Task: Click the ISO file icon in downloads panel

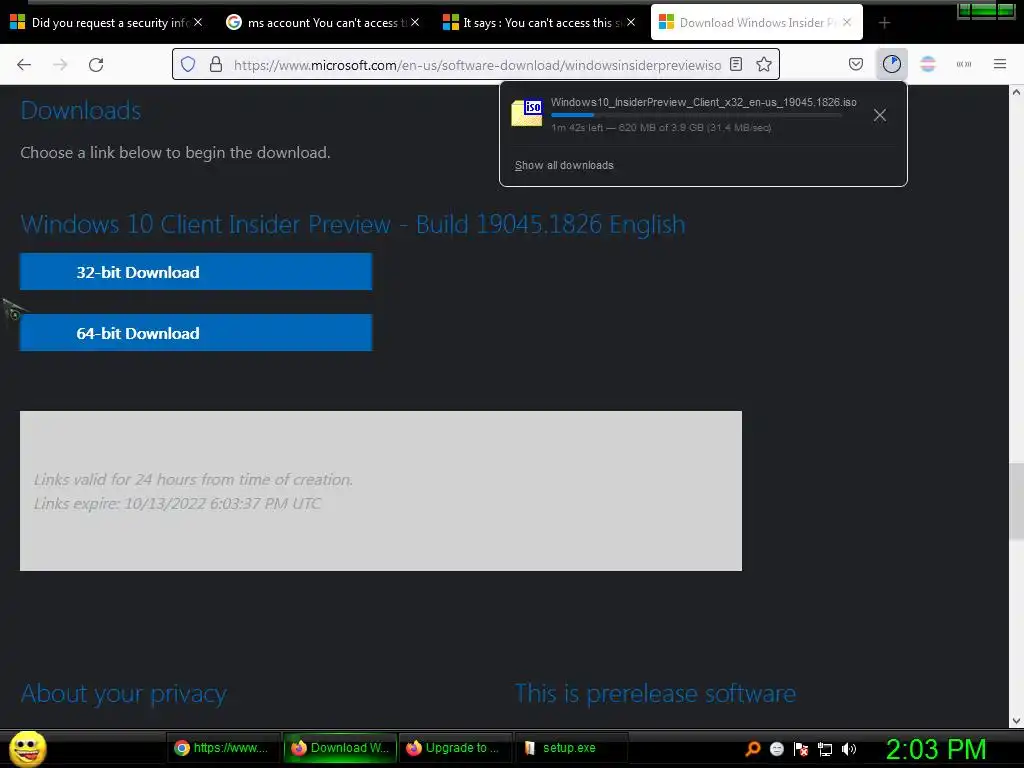Action: click(x=527, y=112)
